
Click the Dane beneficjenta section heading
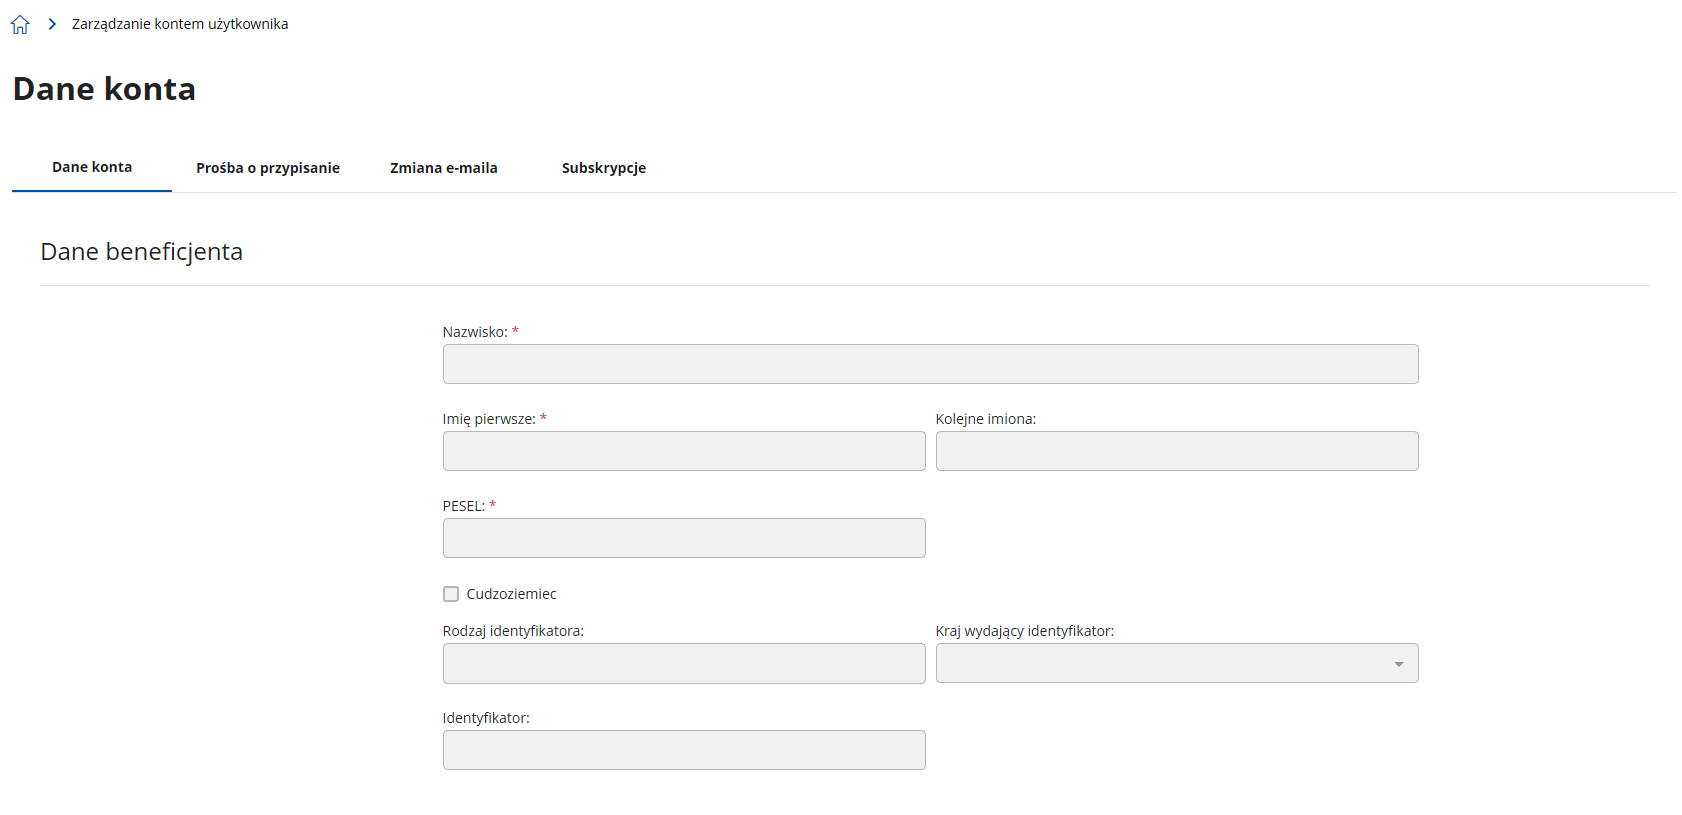(141, 252)
